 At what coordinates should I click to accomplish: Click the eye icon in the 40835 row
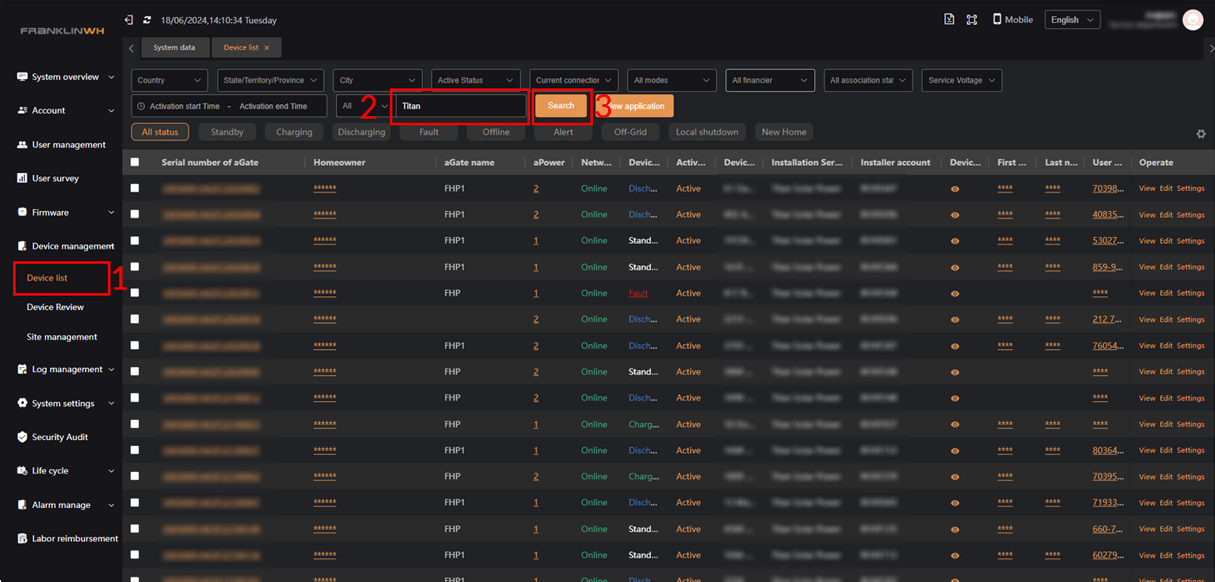(955, 214)
